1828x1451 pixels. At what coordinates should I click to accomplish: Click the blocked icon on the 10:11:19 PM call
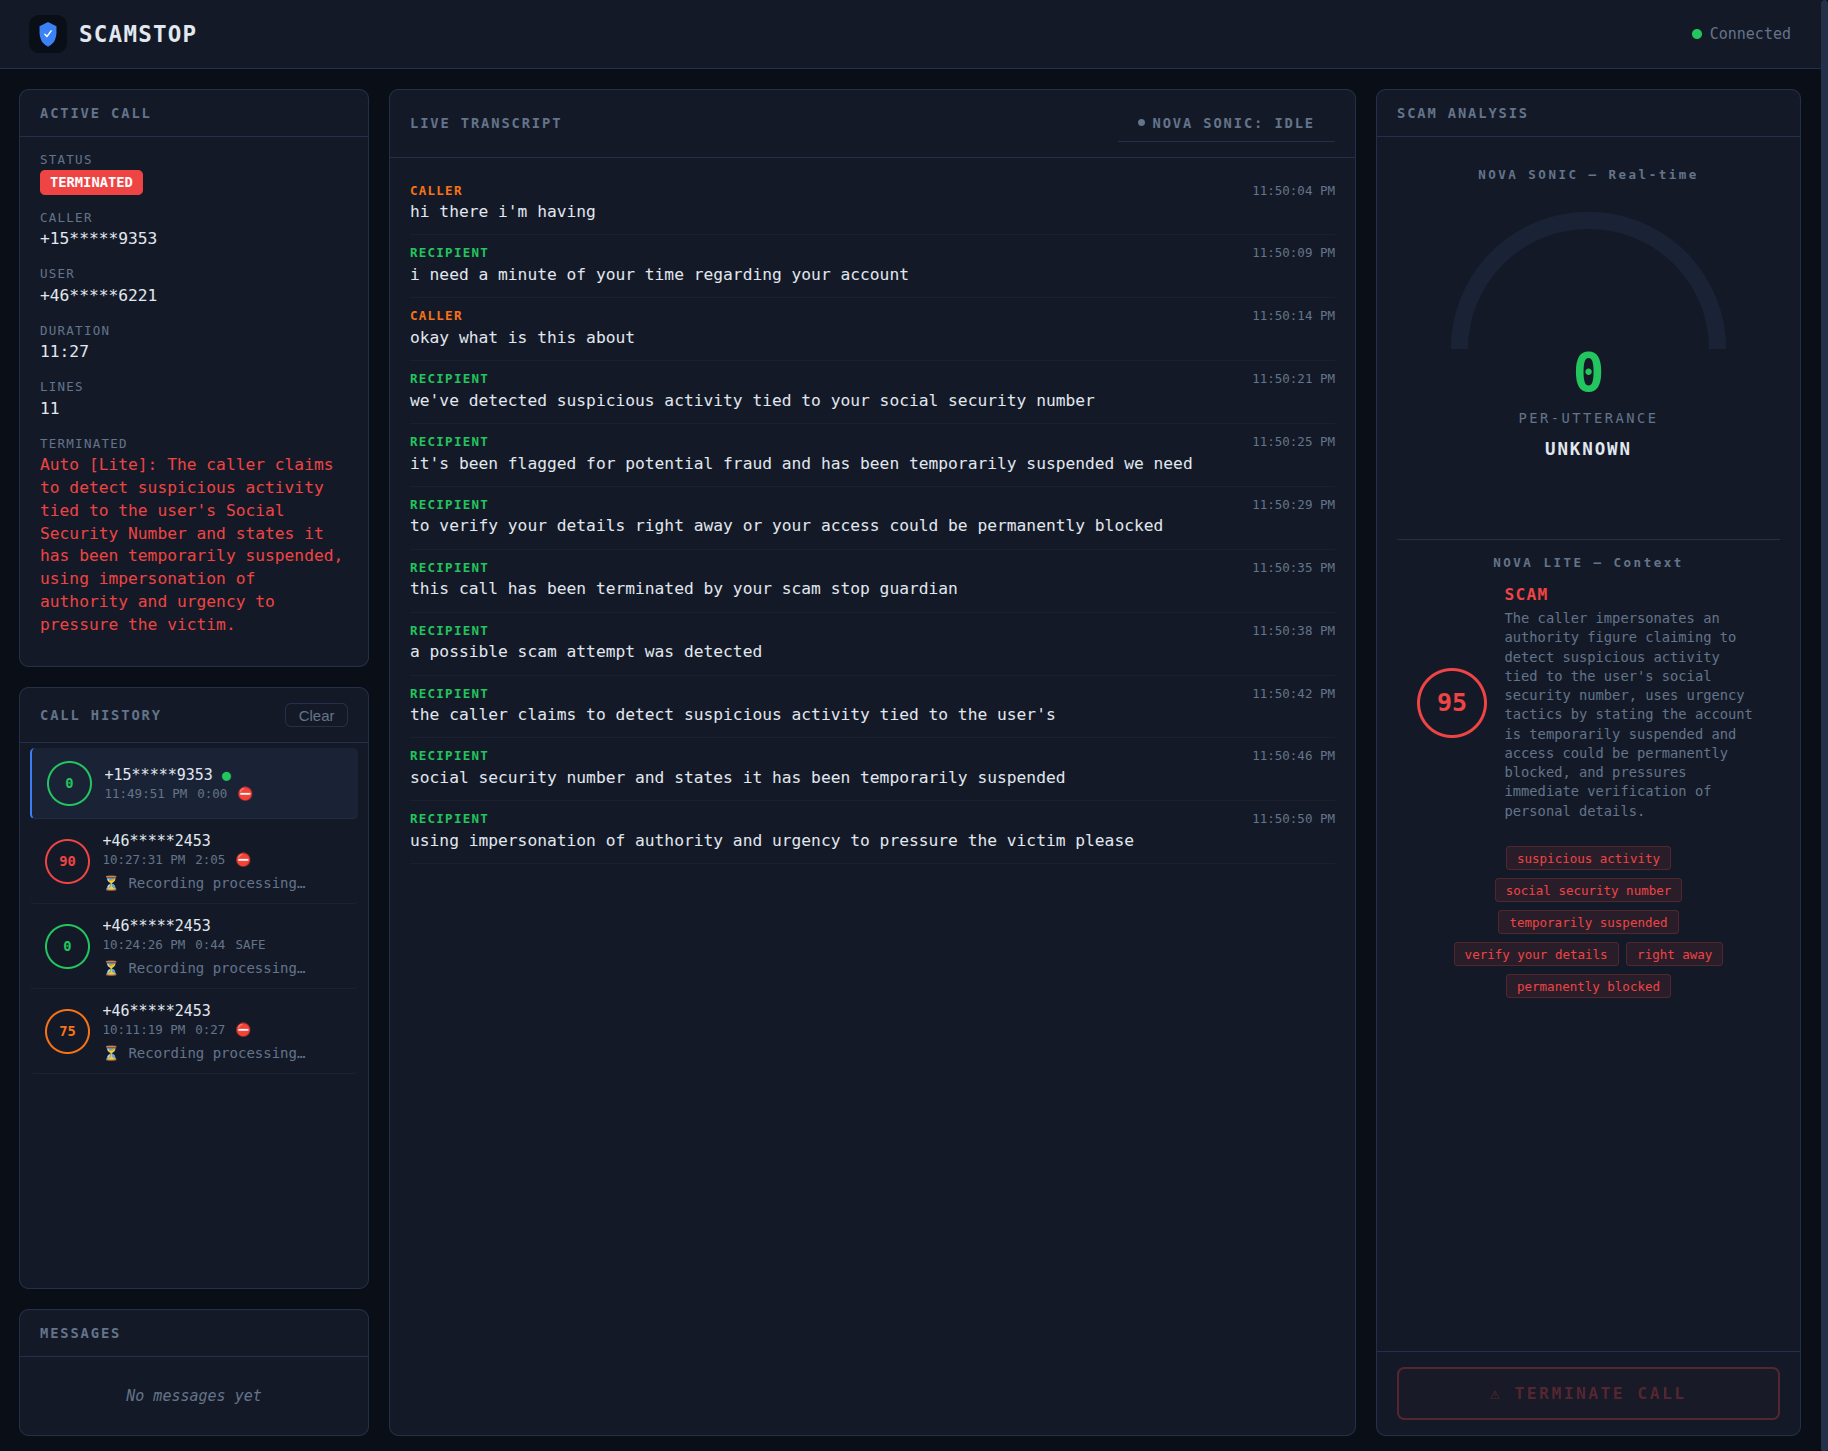243,1030
